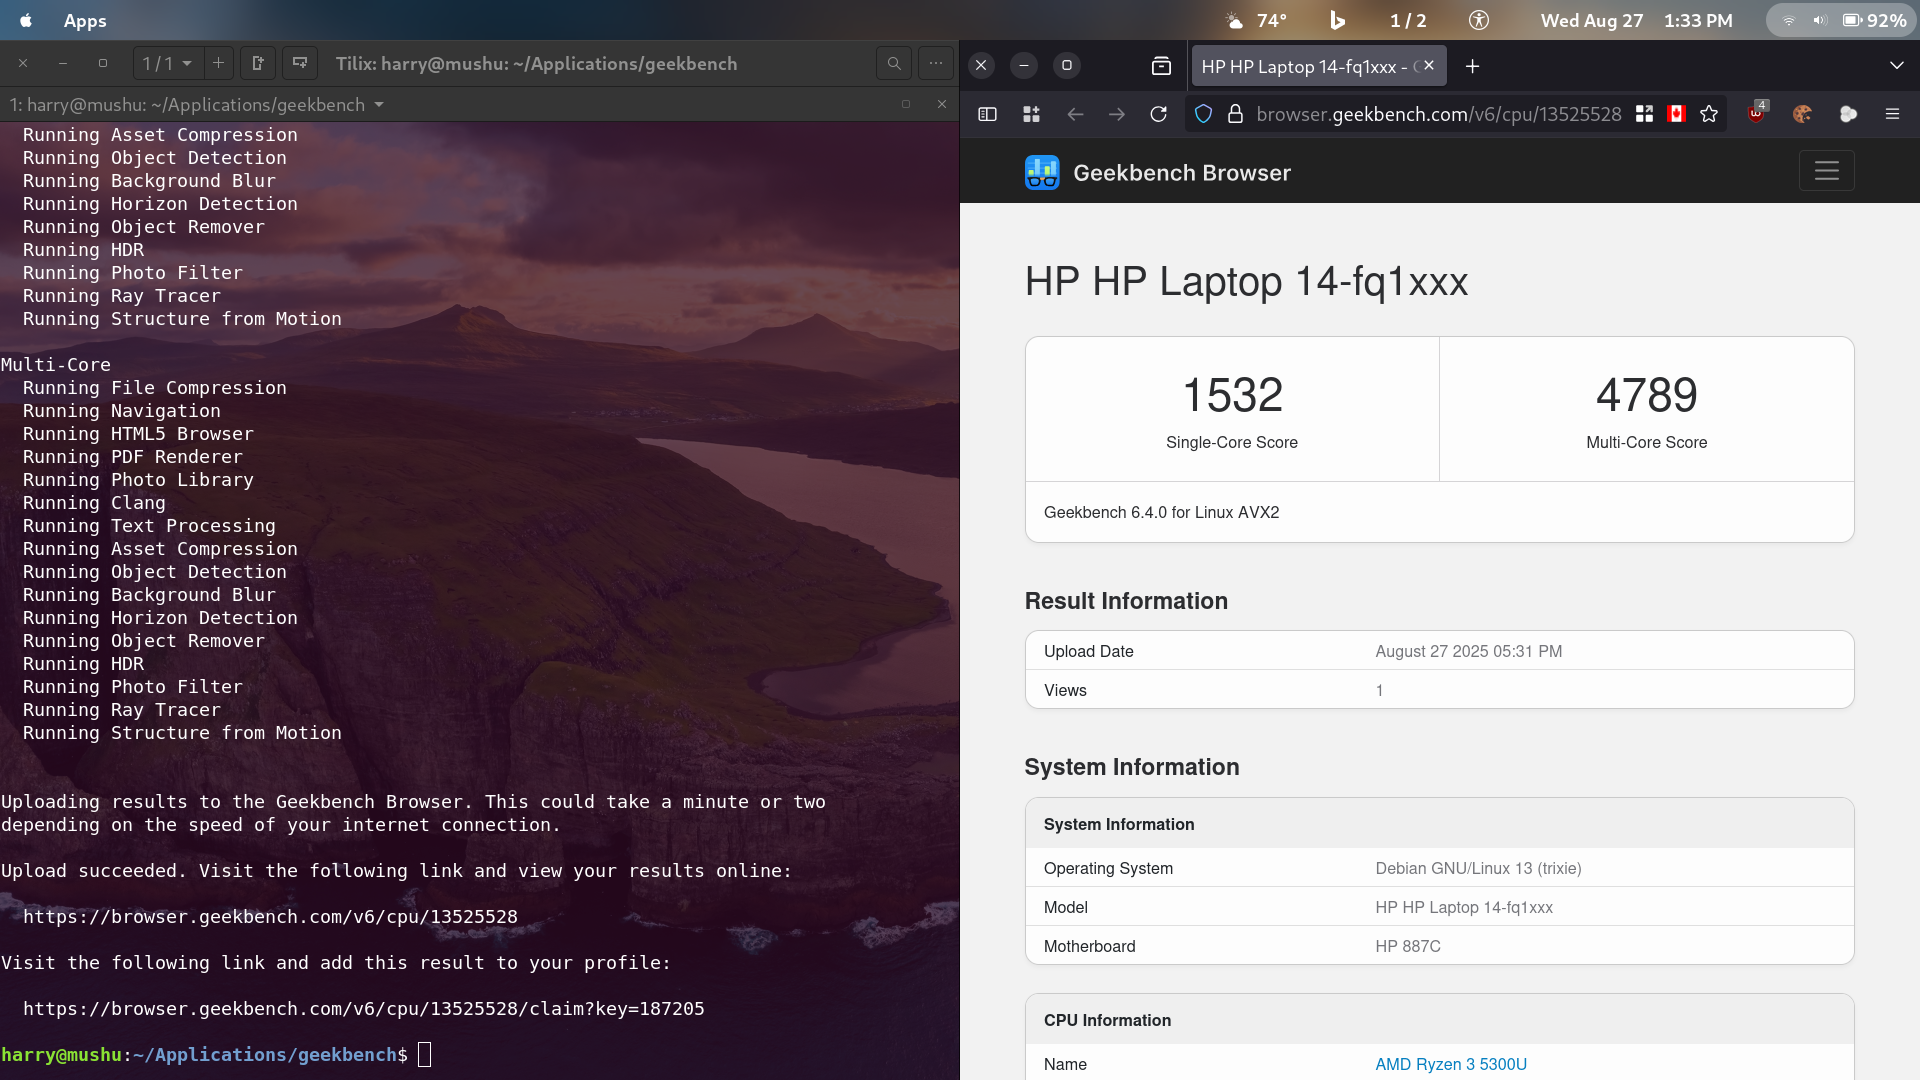Open the list all tabs chevron
The height and width of the screenshot is (1080, 1920).
pyautogui.click(x=1896, y=66)
